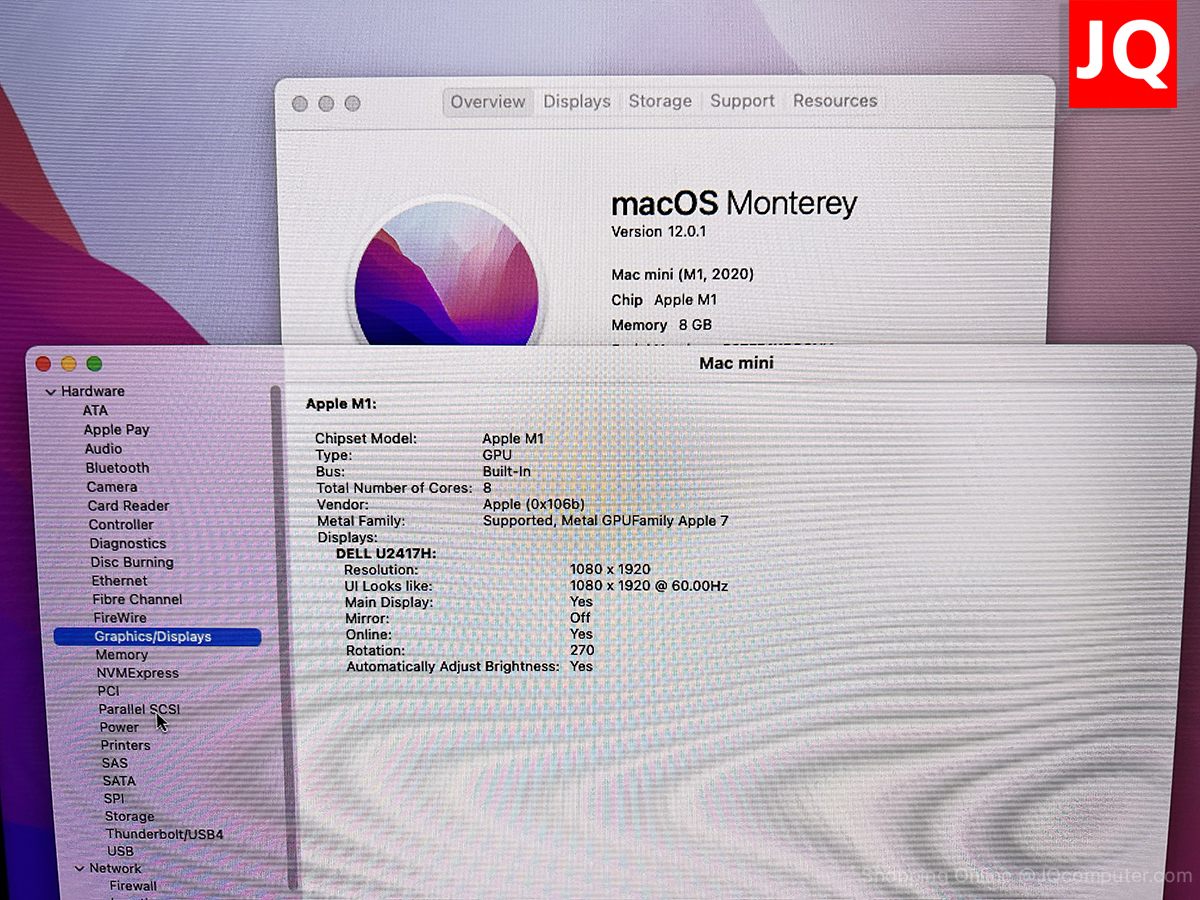Screen dimensions: 1200x900
Task: Select Printers in the sidebar
Action: [x=125, y=745]
